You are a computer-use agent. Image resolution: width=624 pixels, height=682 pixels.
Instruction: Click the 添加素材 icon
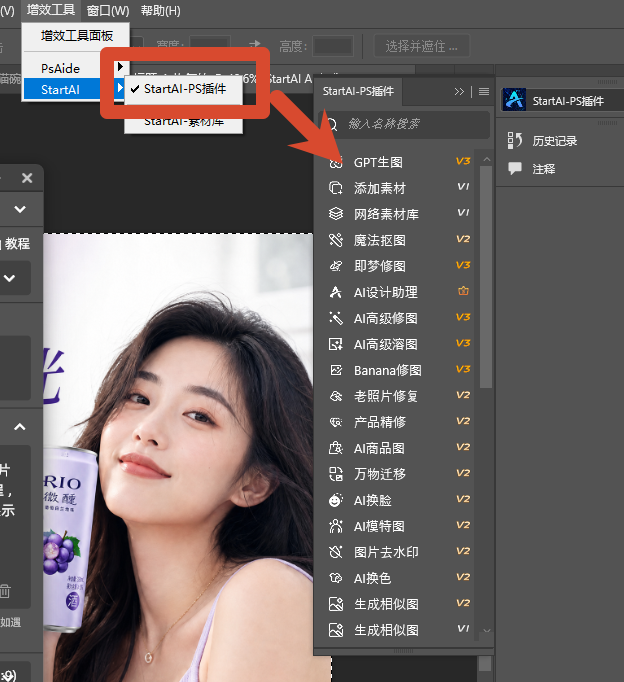[336, 188]
